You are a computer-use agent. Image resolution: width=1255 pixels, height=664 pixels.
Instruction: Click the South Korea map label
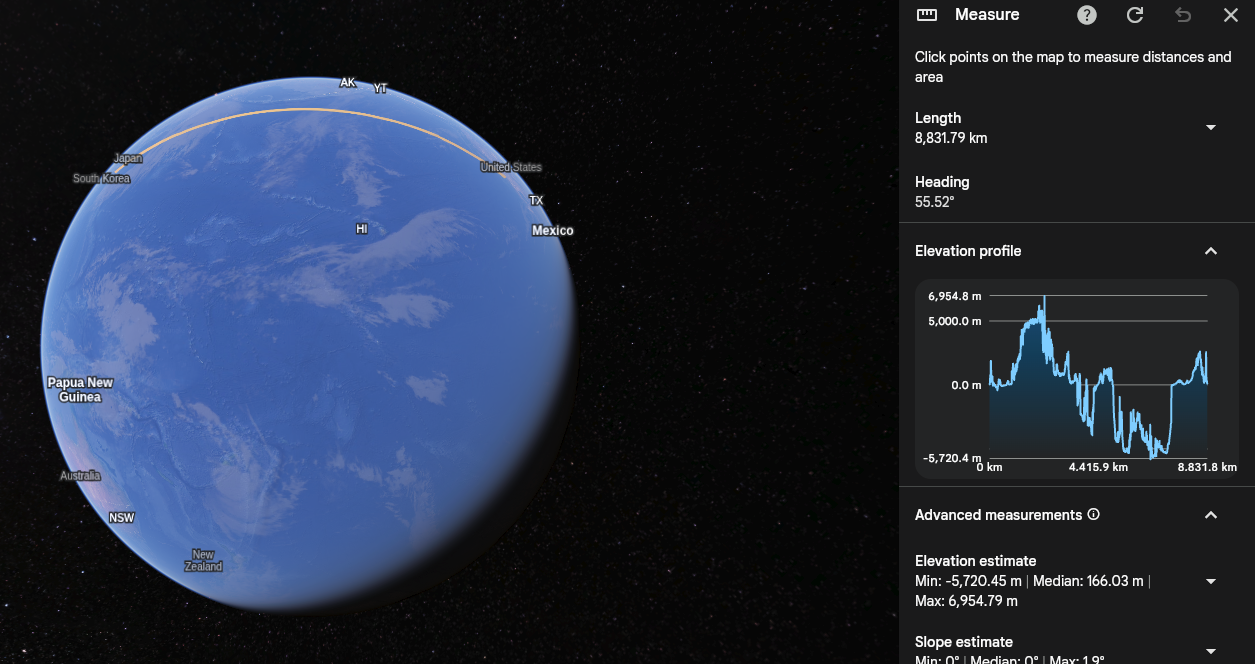click(x=101, y=179)
